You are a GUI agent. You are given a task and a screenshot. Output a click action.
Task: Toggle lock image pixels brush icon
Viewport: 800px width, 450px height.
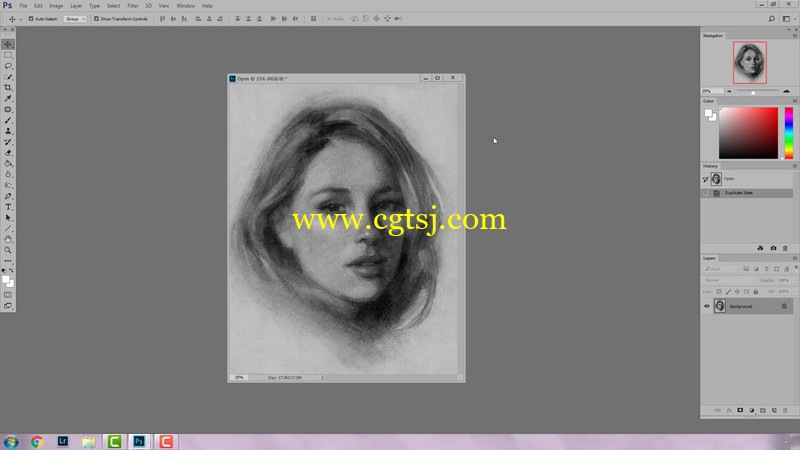[x=728, y=292]
